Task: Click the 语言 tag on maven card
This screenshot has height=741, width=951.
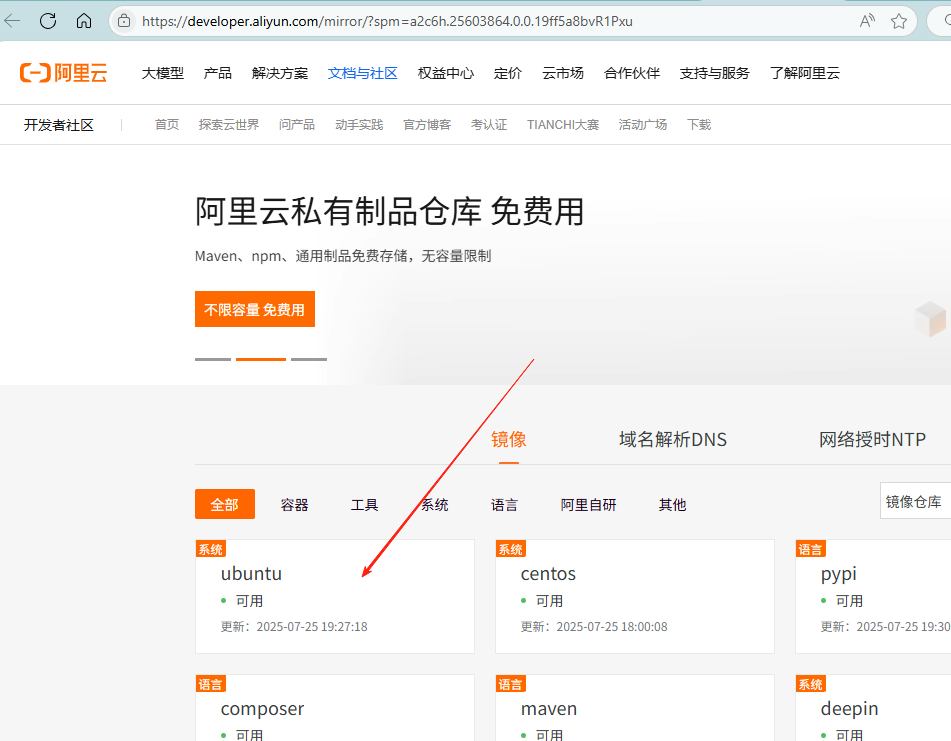Action: (x=511, y=684)
